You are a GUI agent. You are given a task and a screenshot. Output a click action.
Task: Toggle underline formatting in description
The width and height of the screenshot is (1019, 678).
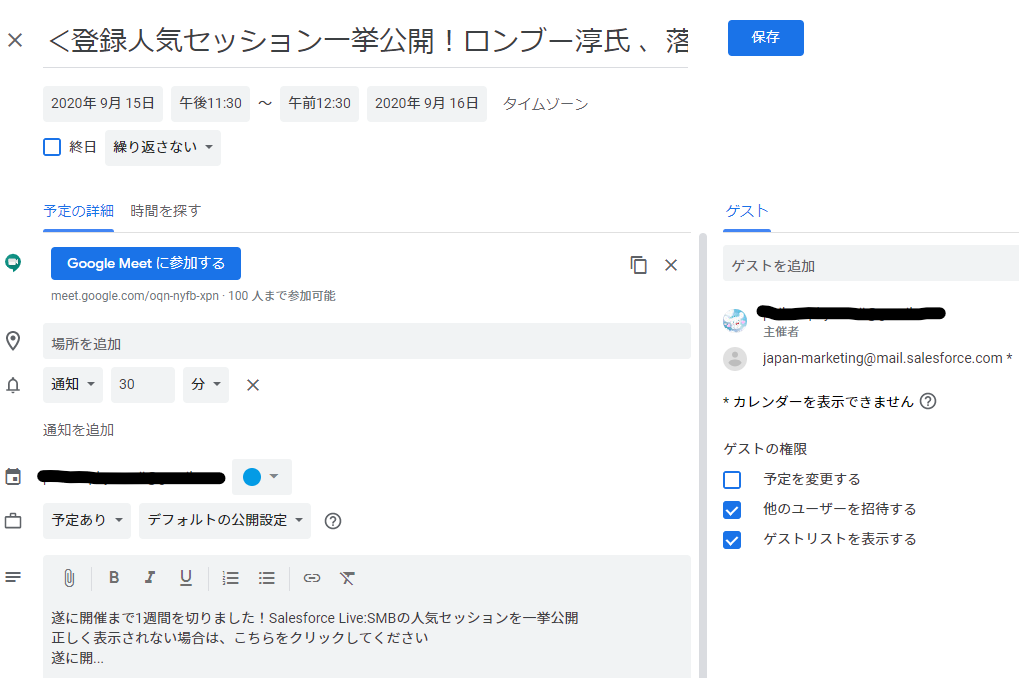[x=186, y=578]
